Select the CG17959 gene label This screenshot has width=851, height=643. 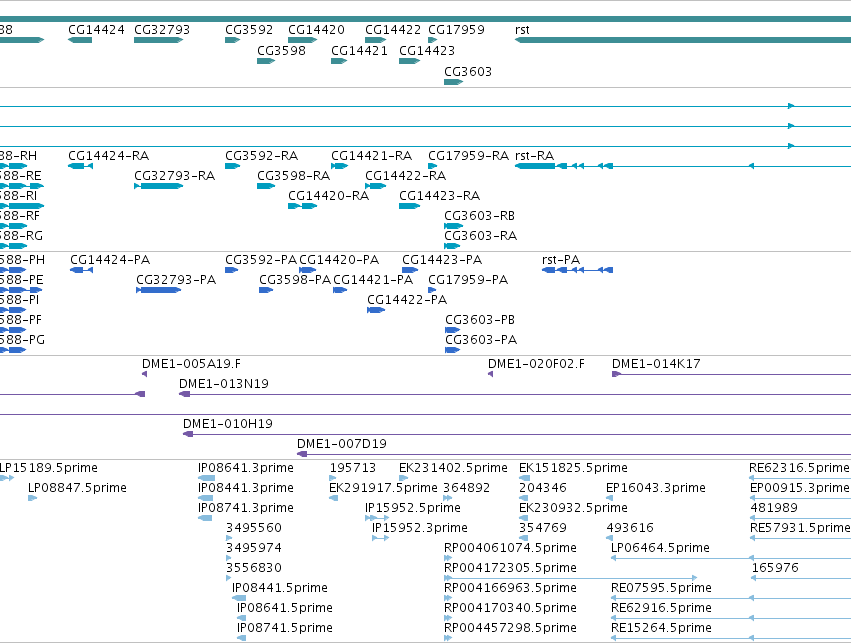(456, 29)
